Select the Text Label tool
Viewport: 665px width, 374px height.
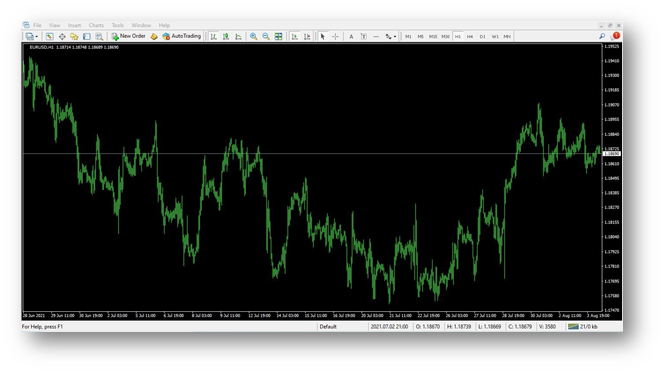[363, 36]
